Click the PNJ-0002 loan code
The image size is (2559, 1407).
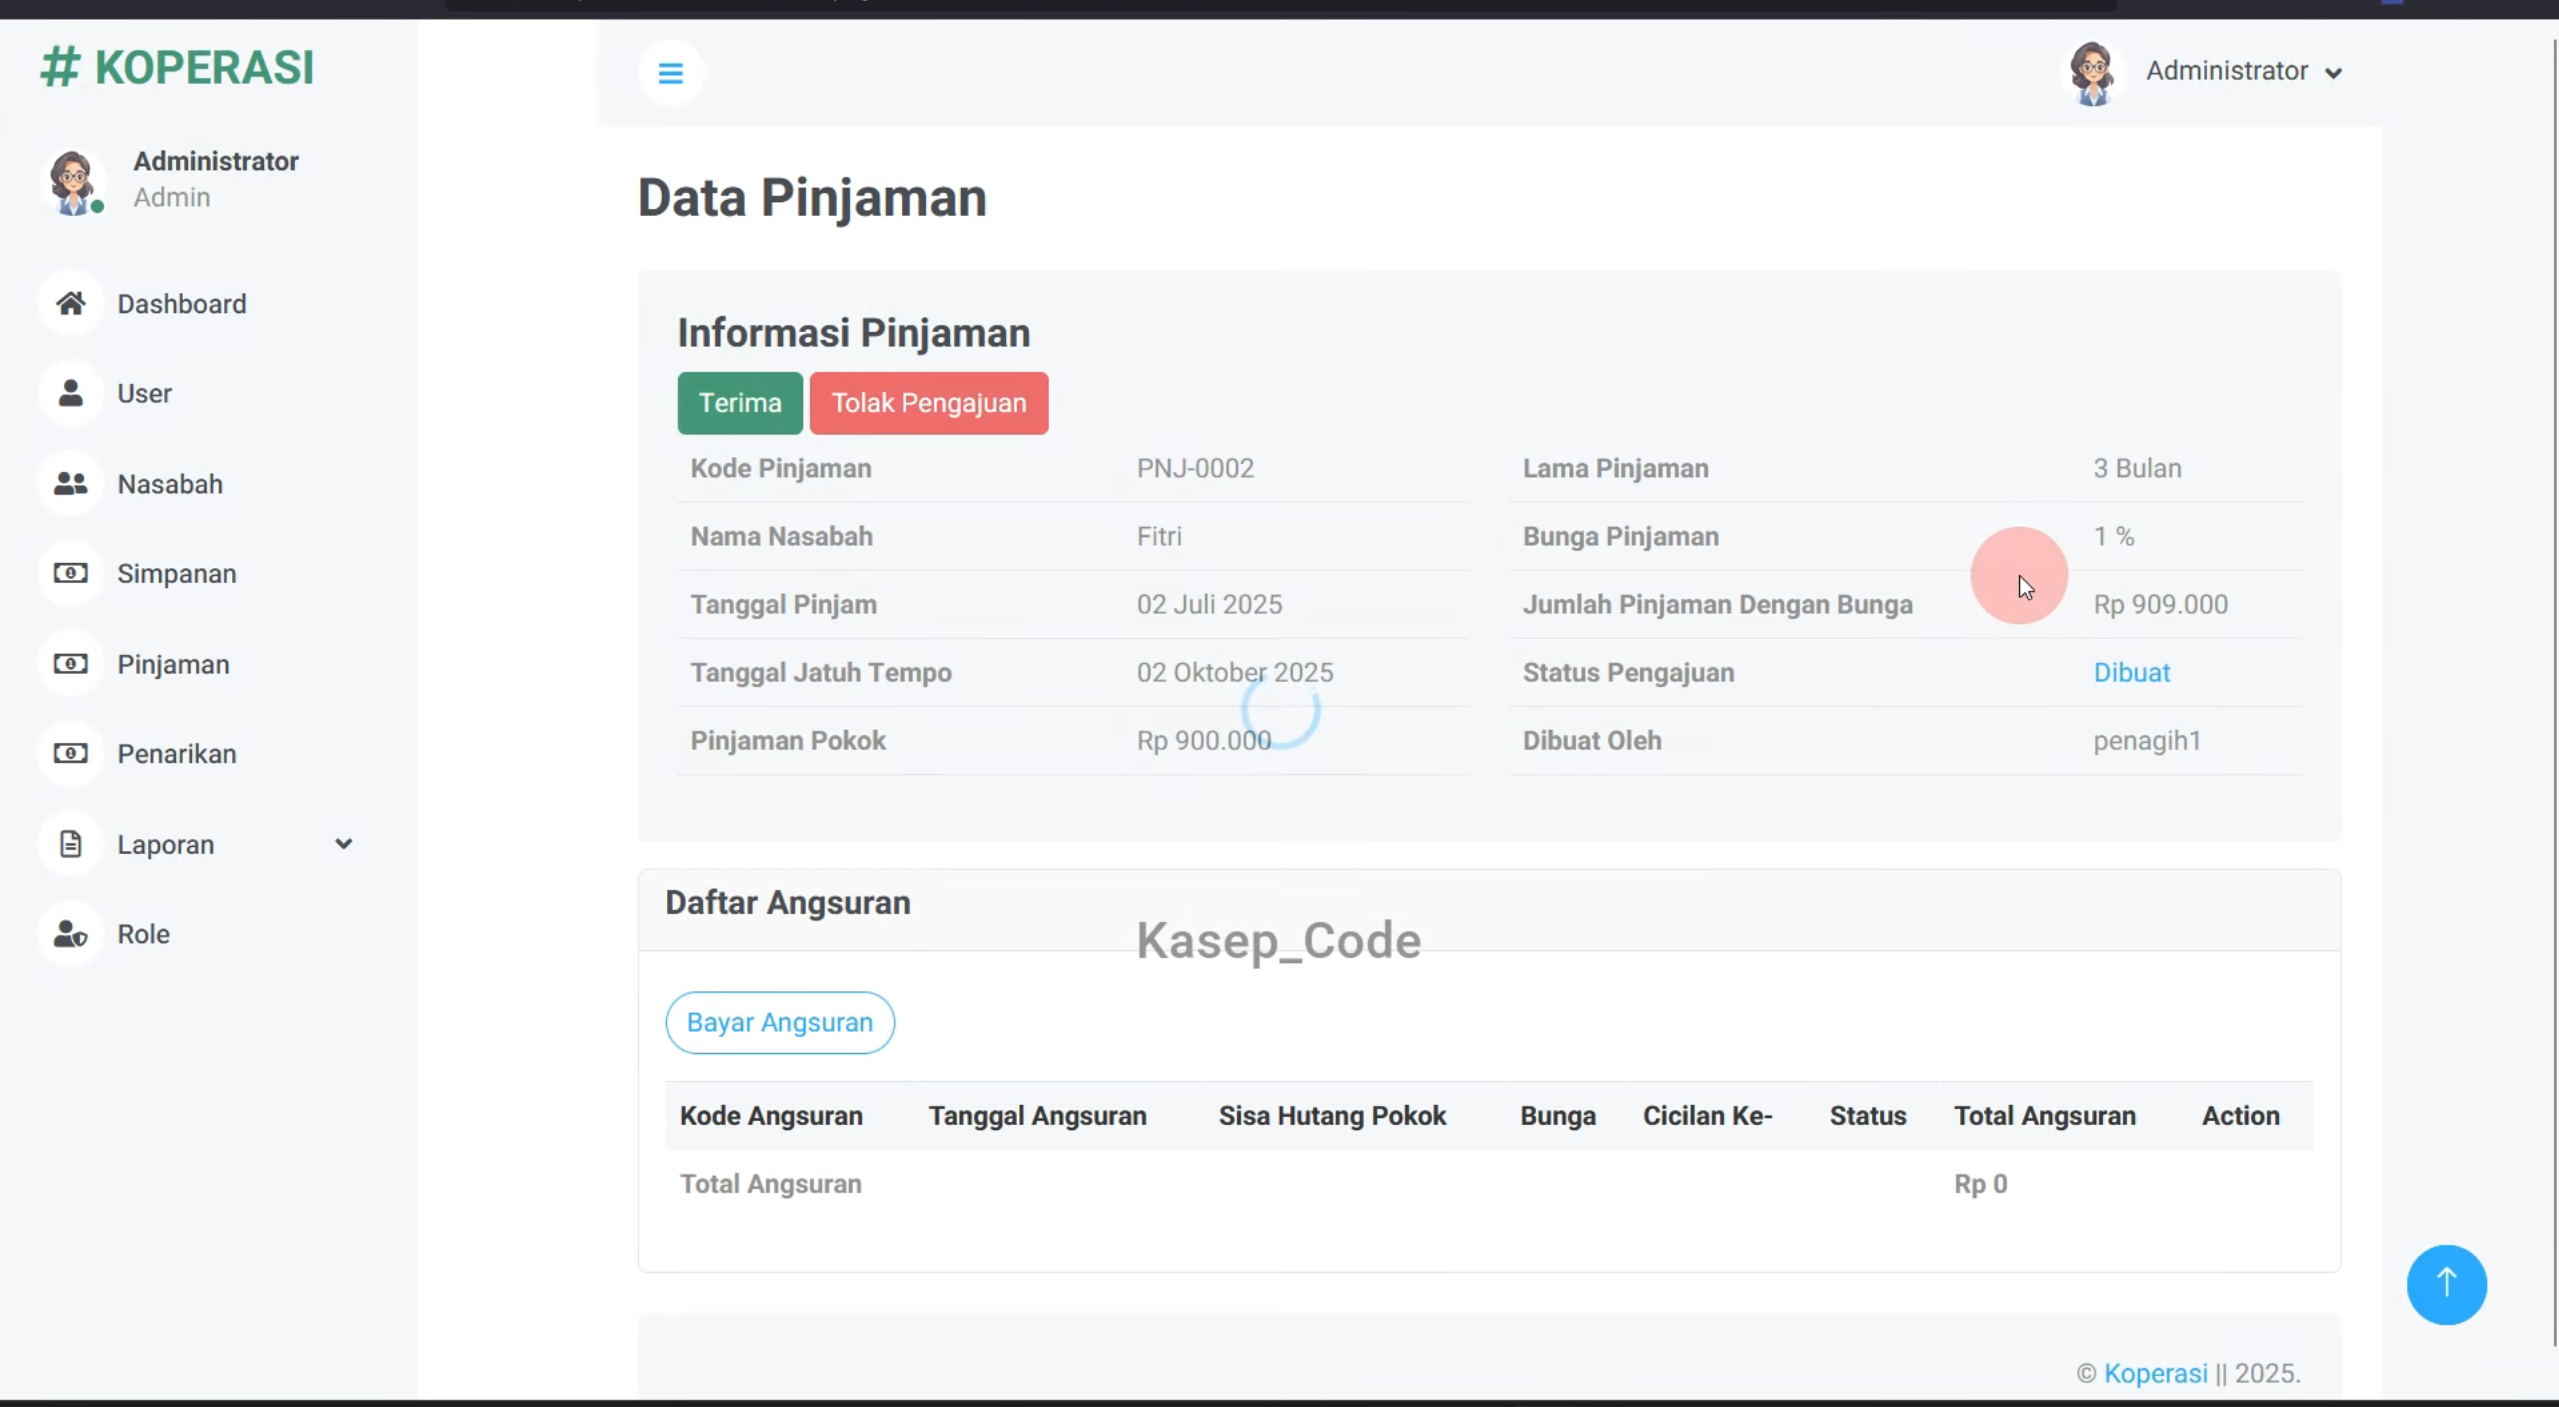(x=1195, y=468)
